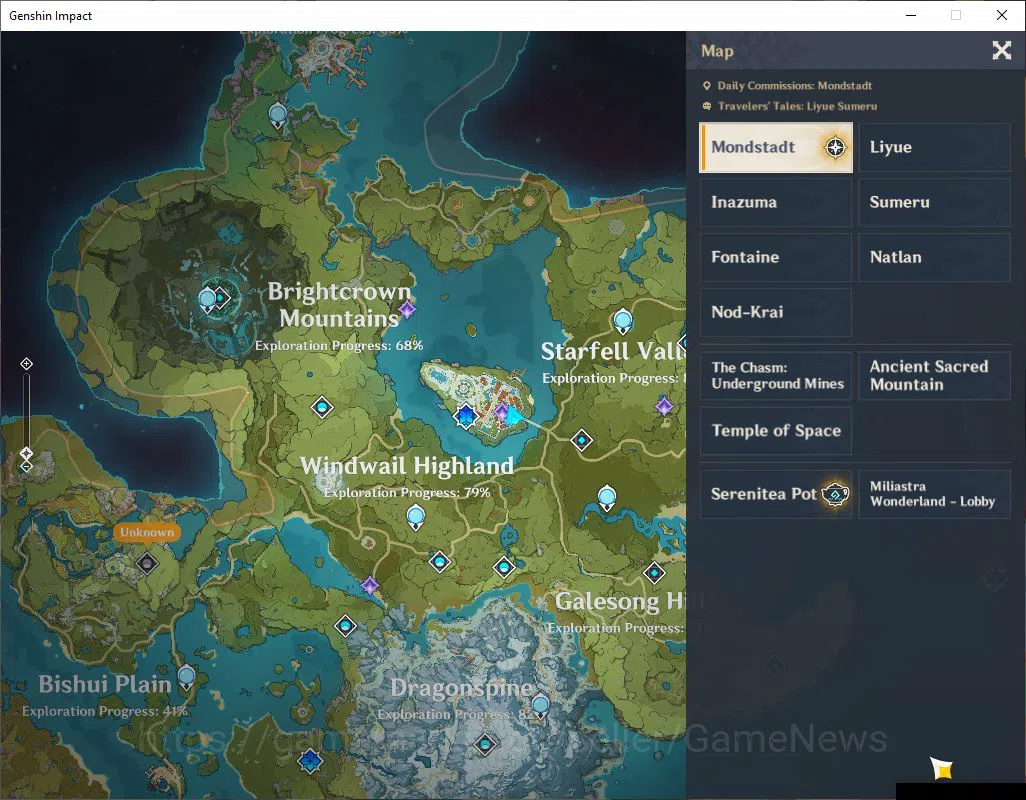This screenshot has height=800, width=1026.
Task: Select teleport waypoint at Stormterror's Lair center
Action: 207,300
